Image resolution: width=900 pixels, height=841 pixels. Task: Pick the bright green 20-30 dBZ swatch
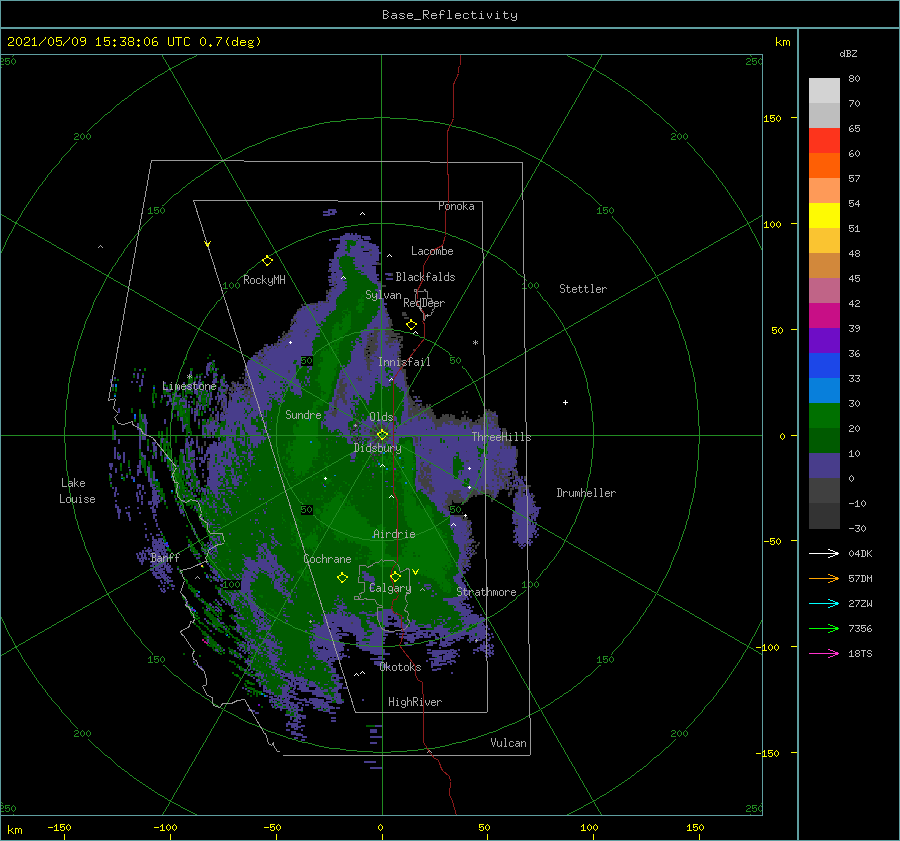pos(824,416)
